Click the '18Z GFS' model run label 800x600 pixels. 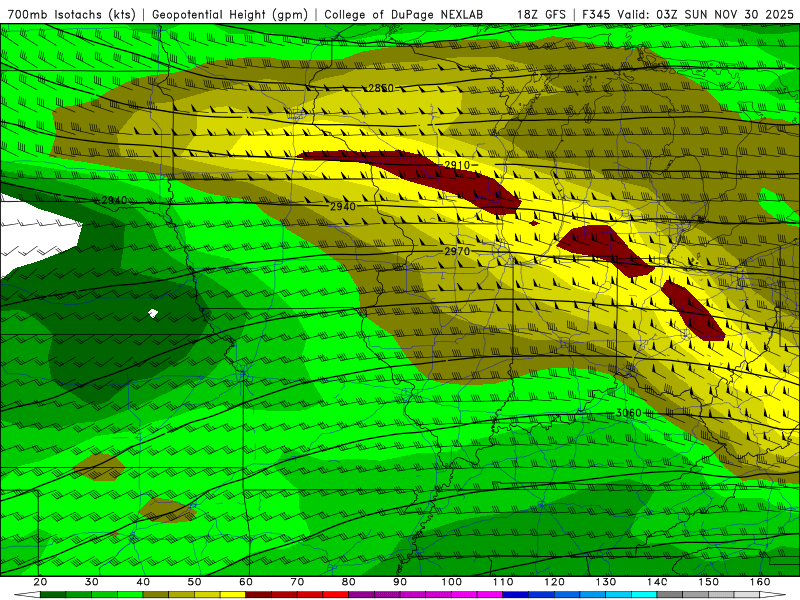coord(541,14)
